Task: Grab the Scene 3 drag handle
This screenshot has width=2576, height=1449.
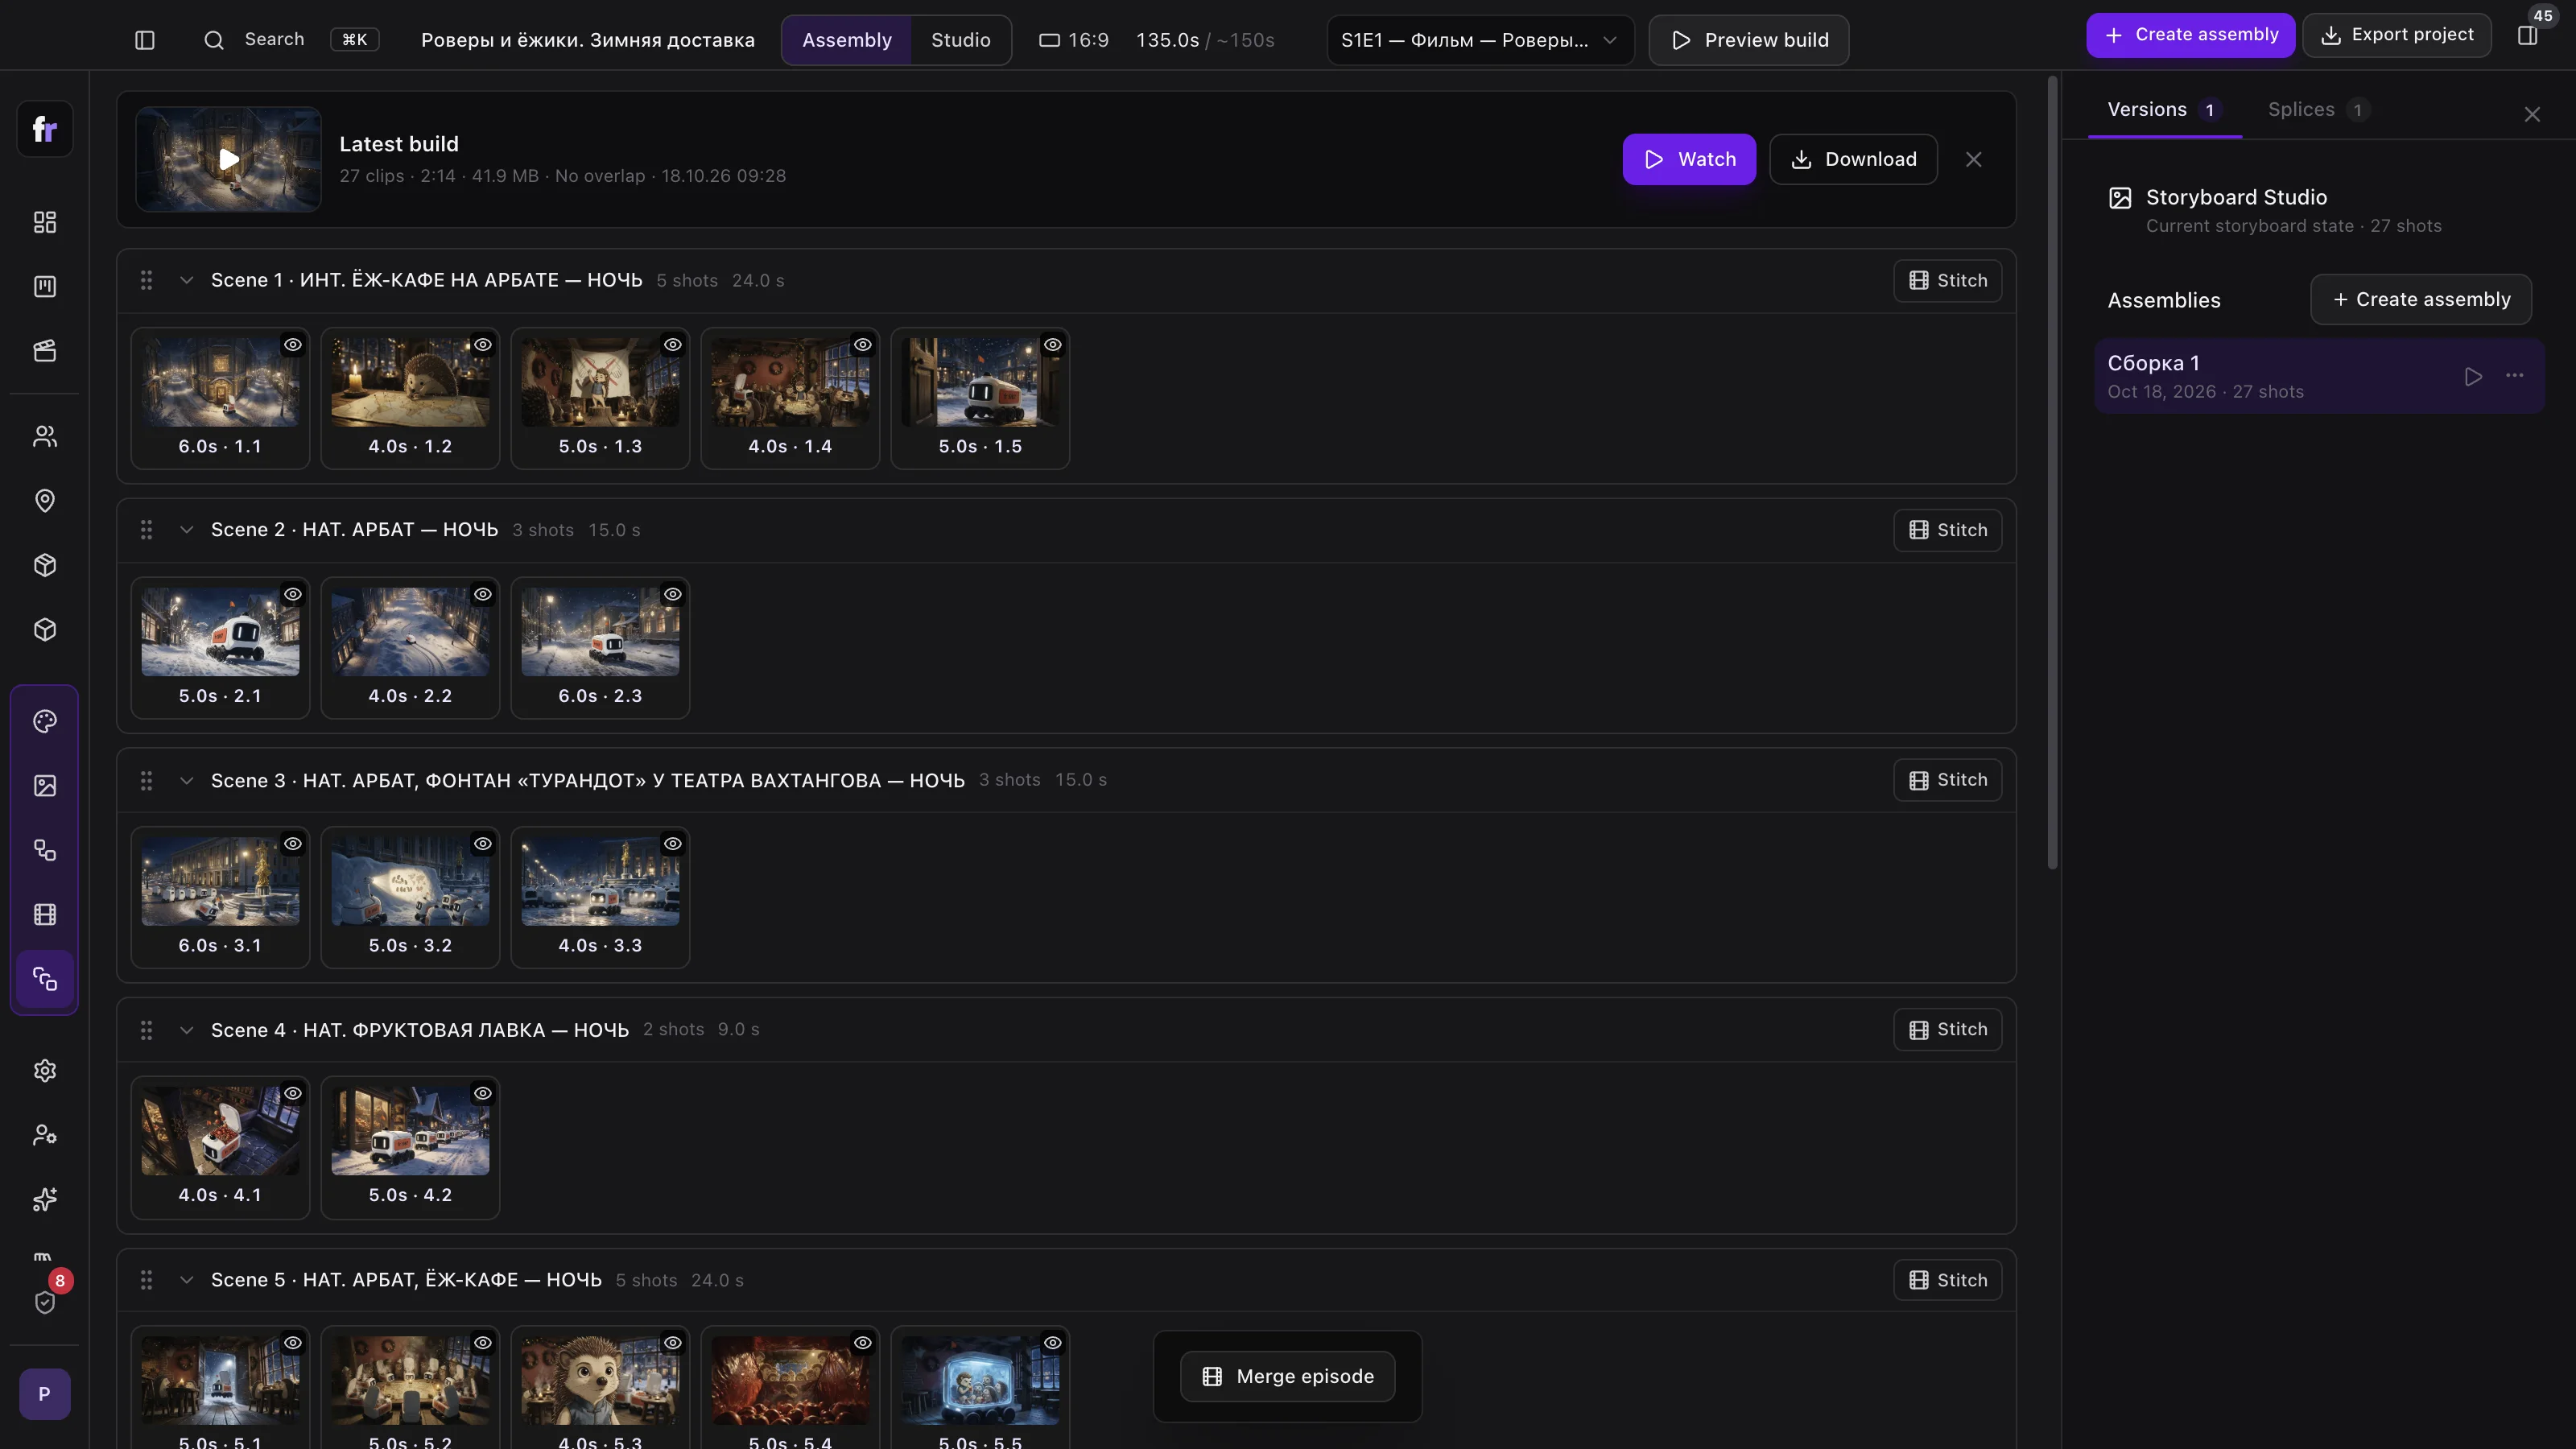Action: coord(146,780)
